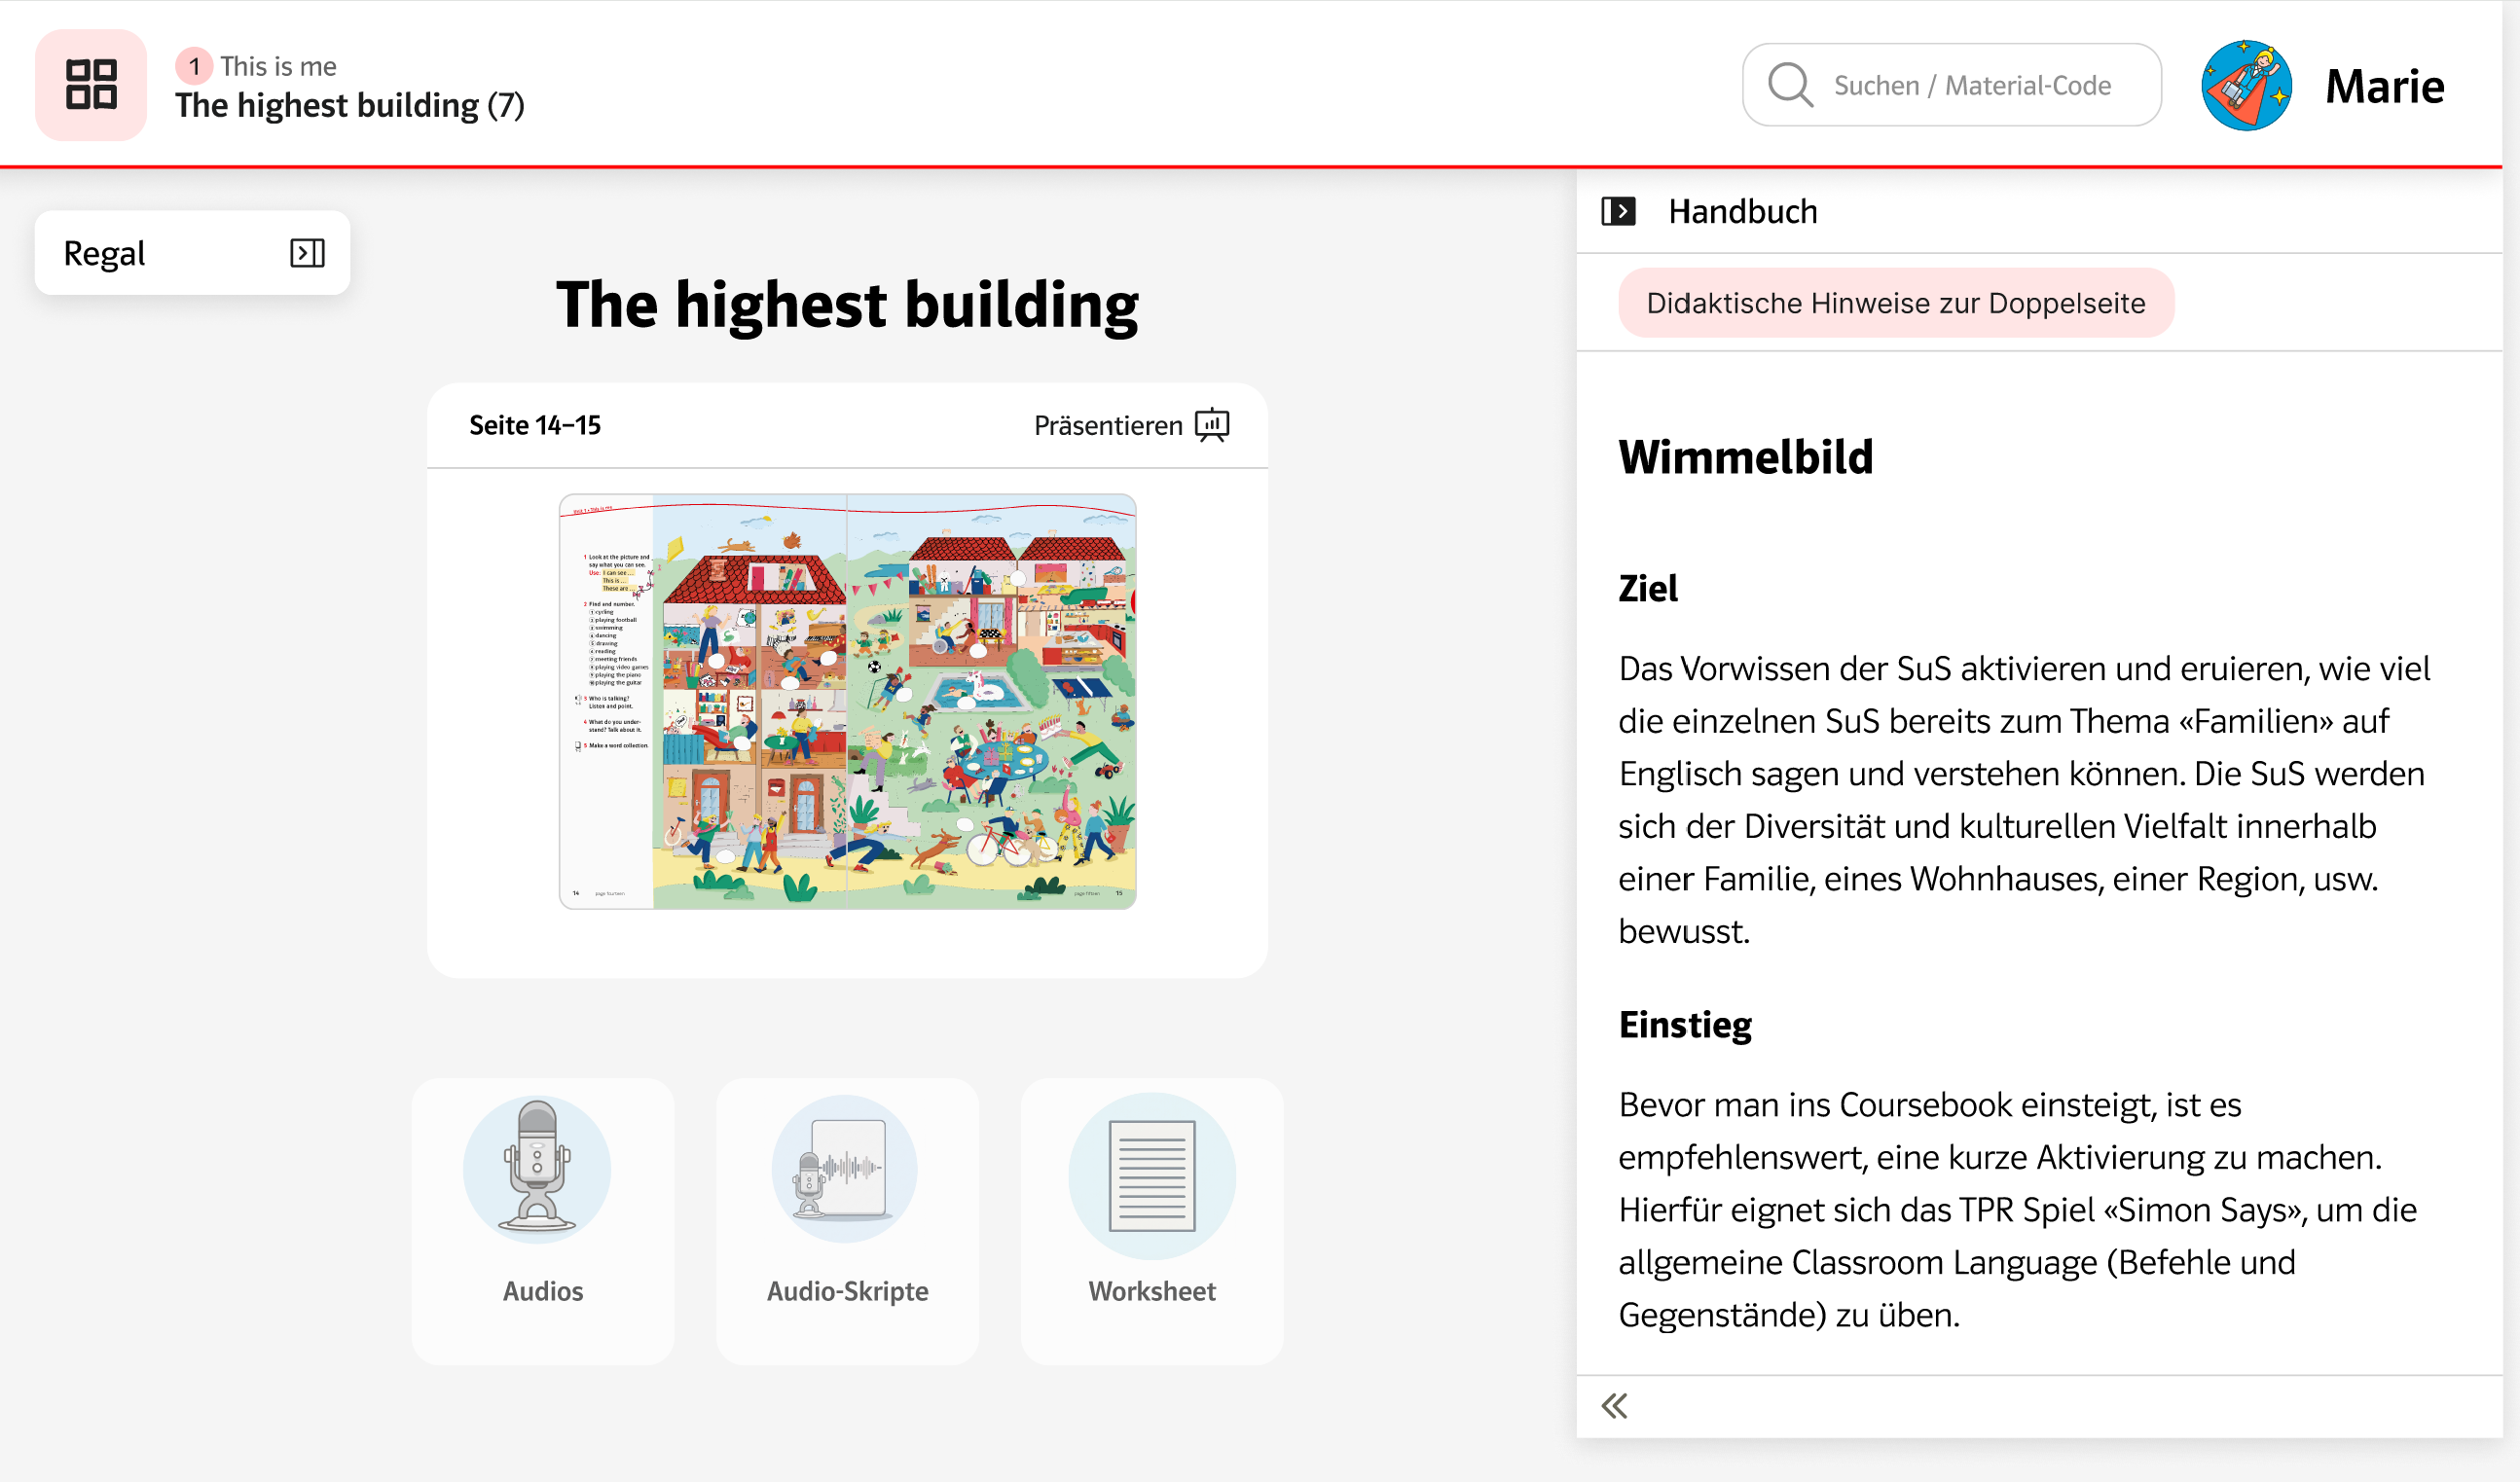Open the Audios microphone icon

(x=537, y=1168)
